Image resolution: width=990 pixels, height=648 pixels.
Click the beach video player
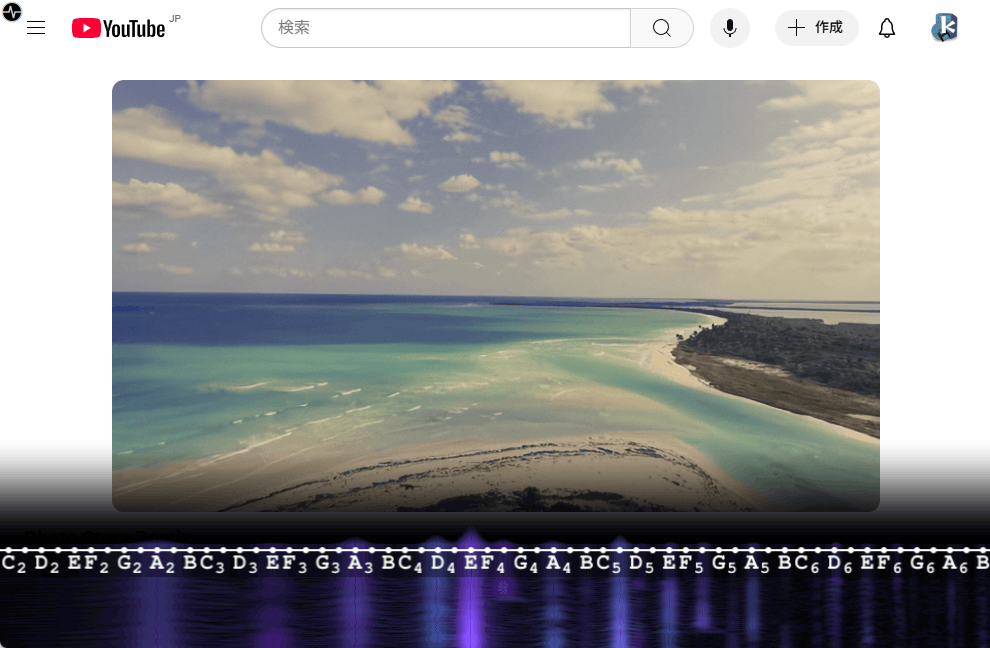tap(496, 296)
